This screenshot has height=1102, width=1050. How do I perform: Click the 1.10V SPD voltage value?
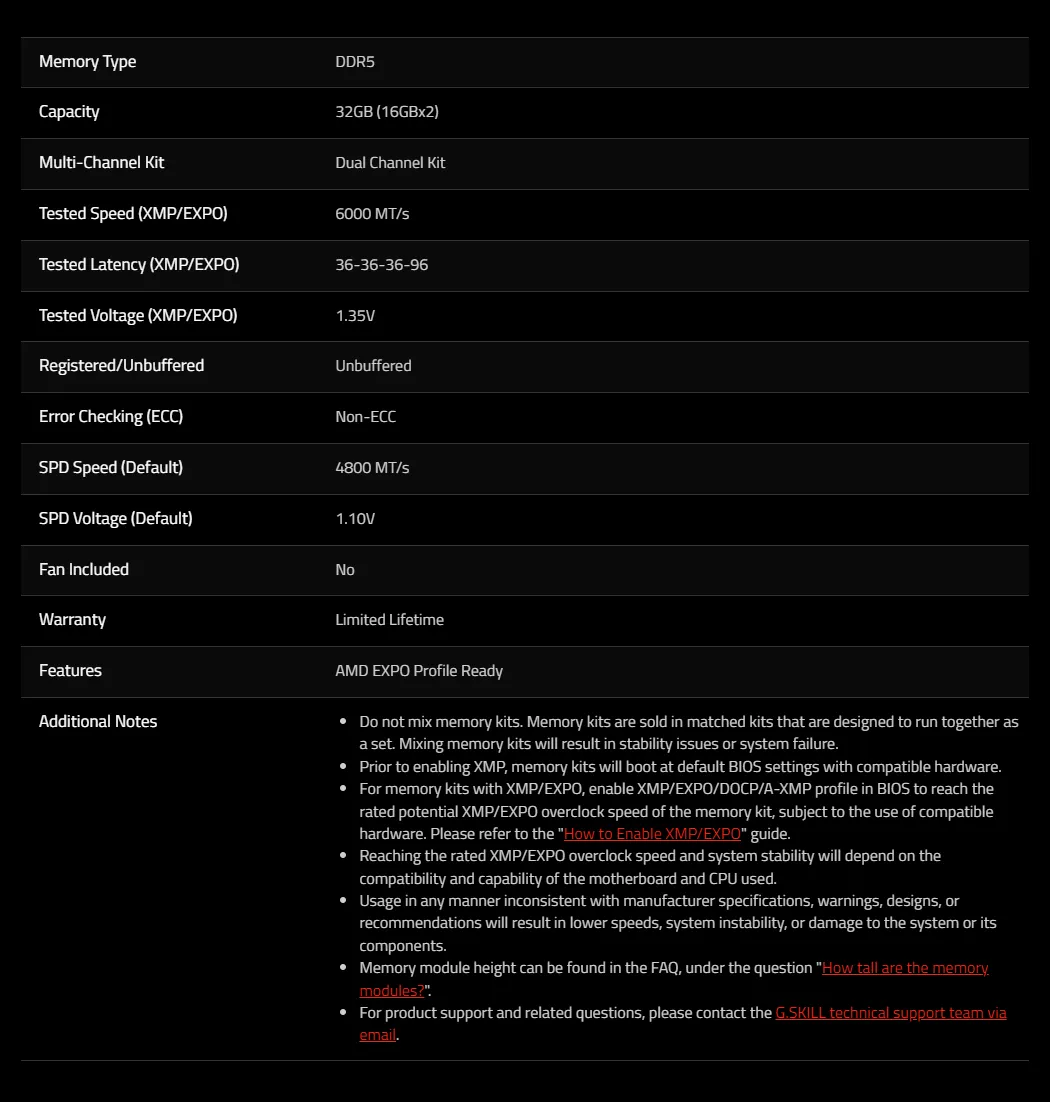click(355, 519)
